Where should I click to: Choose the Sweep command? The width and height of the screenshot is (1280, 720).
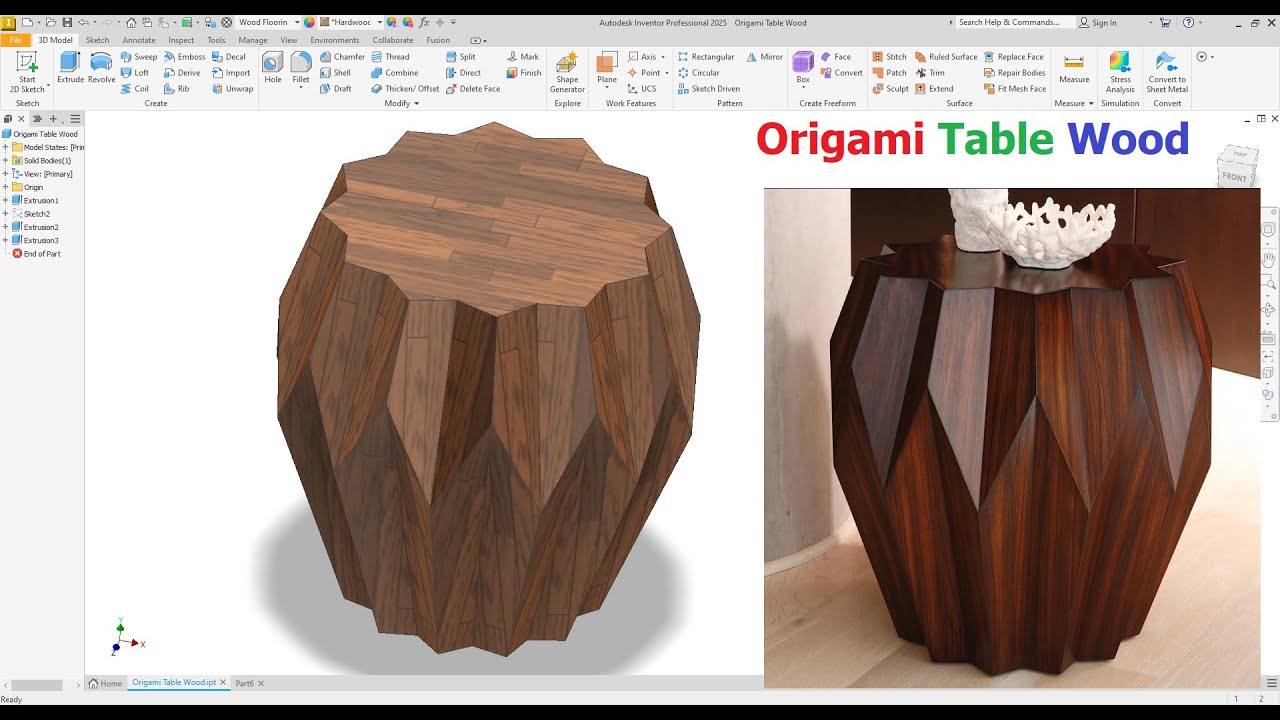(139, 57)
